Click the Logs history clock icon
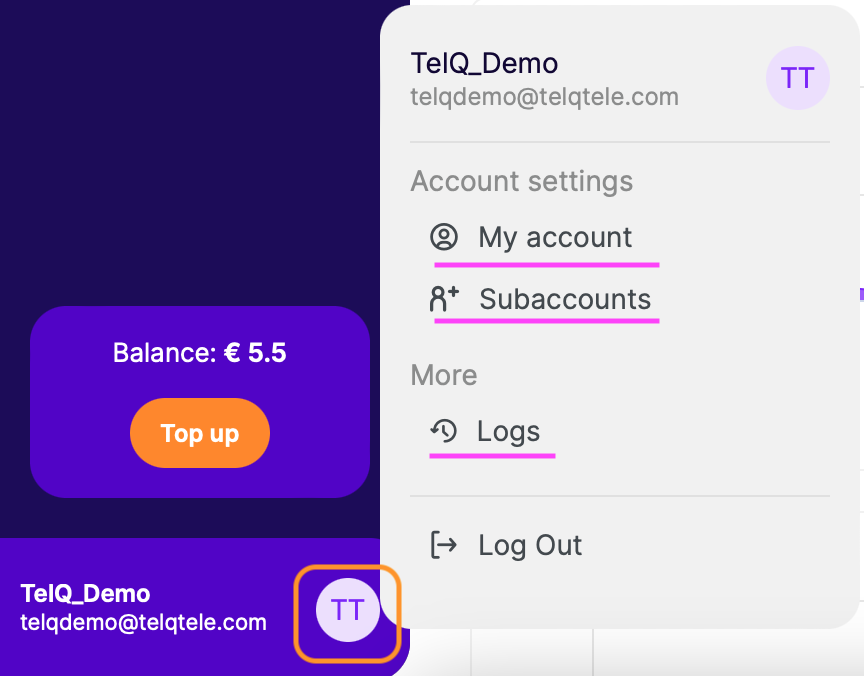This screenshot has height=676, width=864. point(443,431)
